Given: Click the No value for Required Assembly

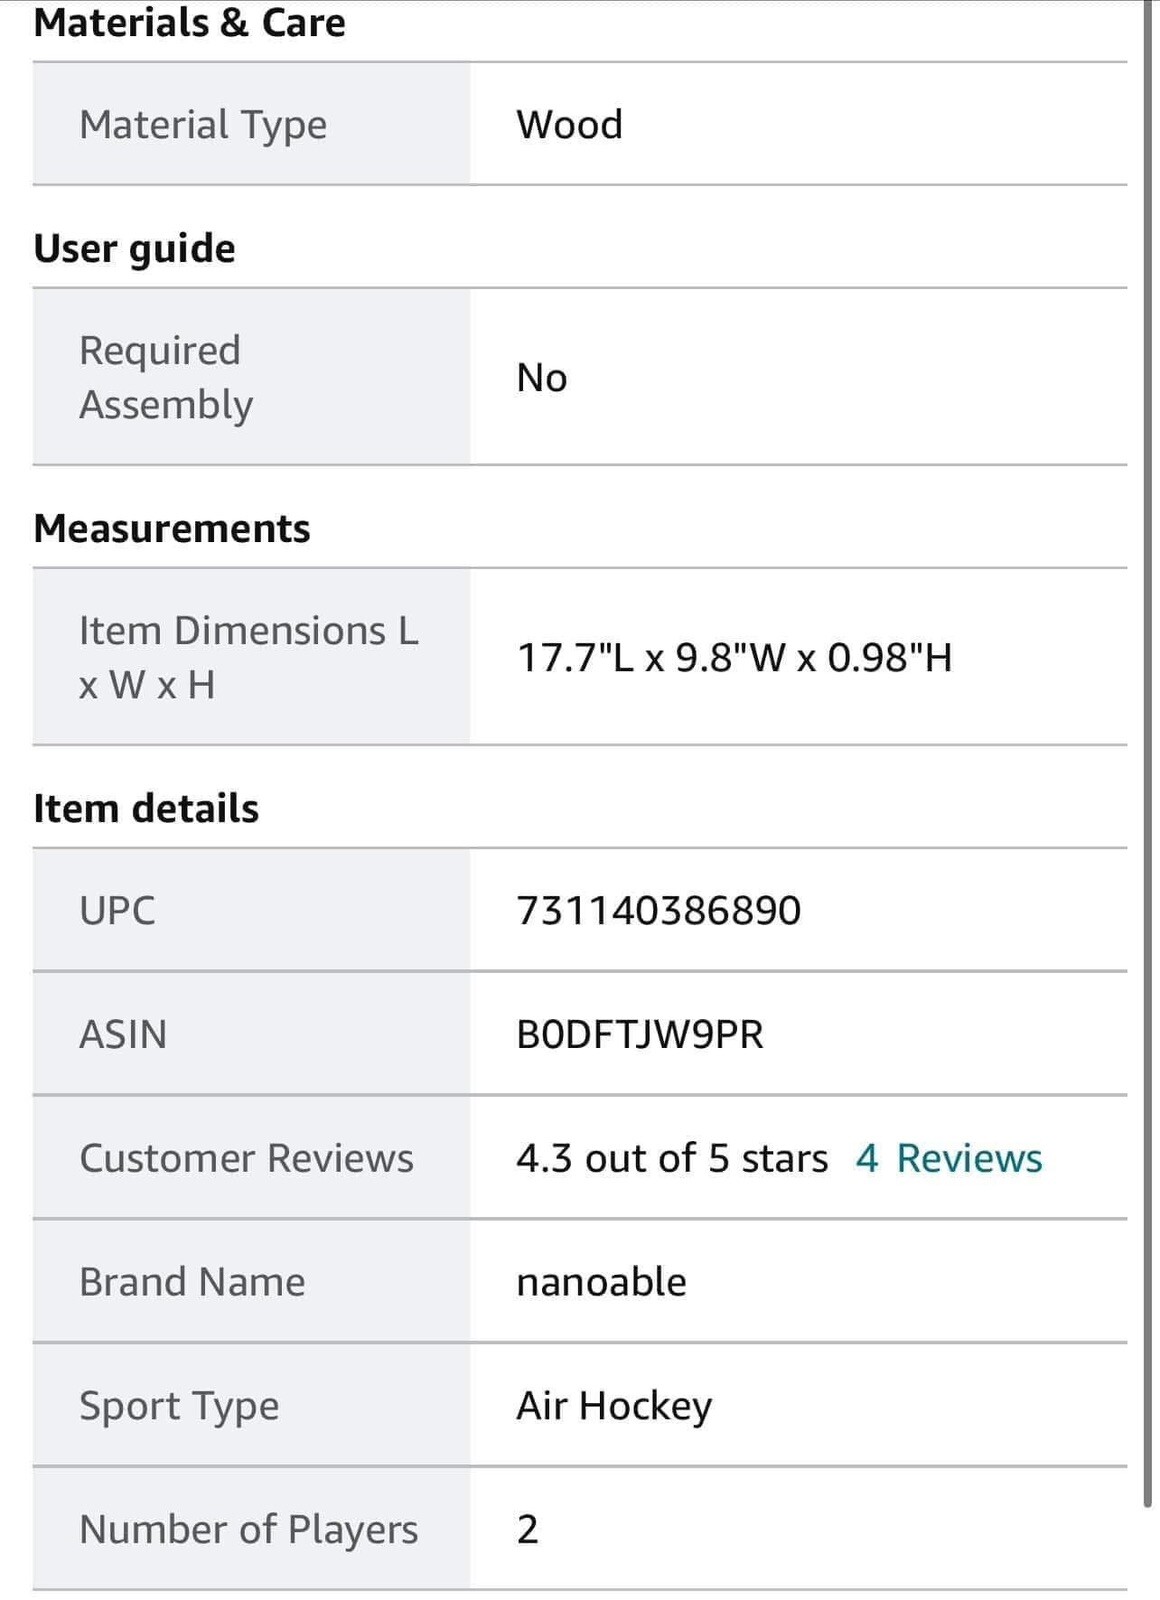Looking at the screenshot, I should click(541, 378).
